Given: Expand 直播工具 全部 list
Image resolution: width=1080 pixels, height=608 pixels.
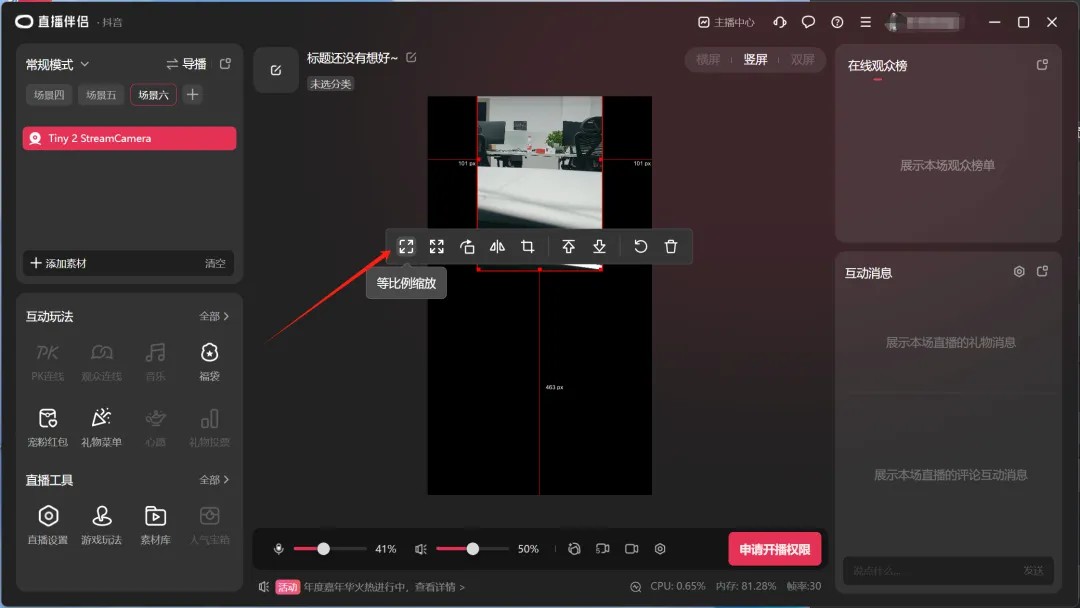Looking at the screenshot, I should (214, 480).
